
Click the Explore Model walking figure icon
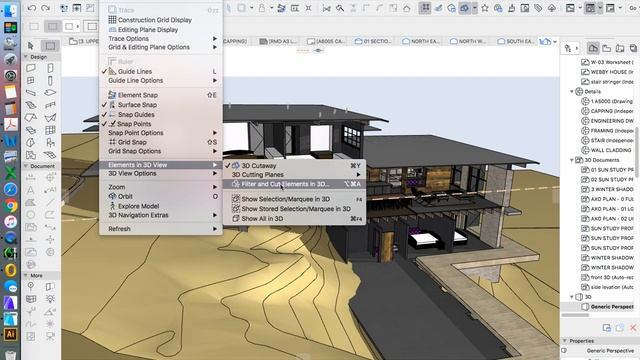point(113,206)
